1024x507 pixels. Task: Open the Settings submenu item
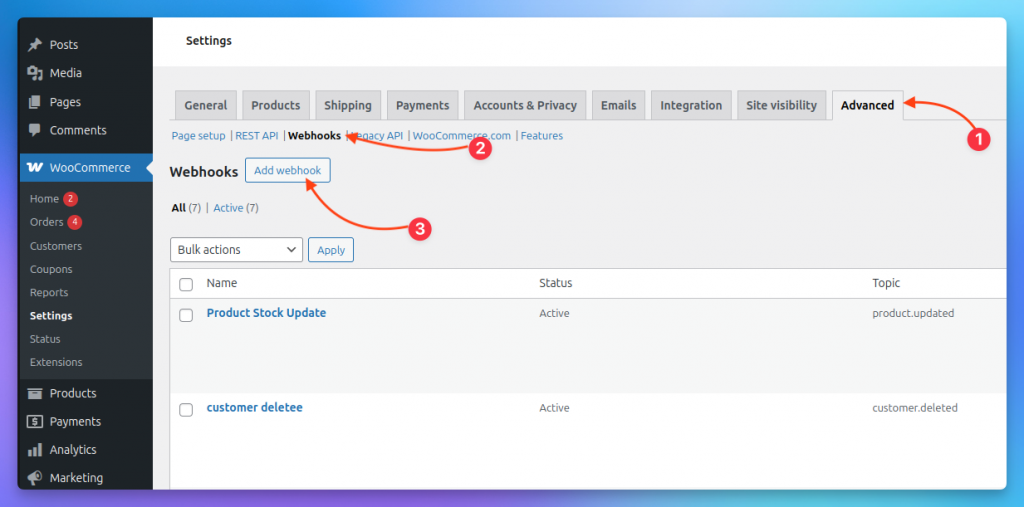coord(51,316)
